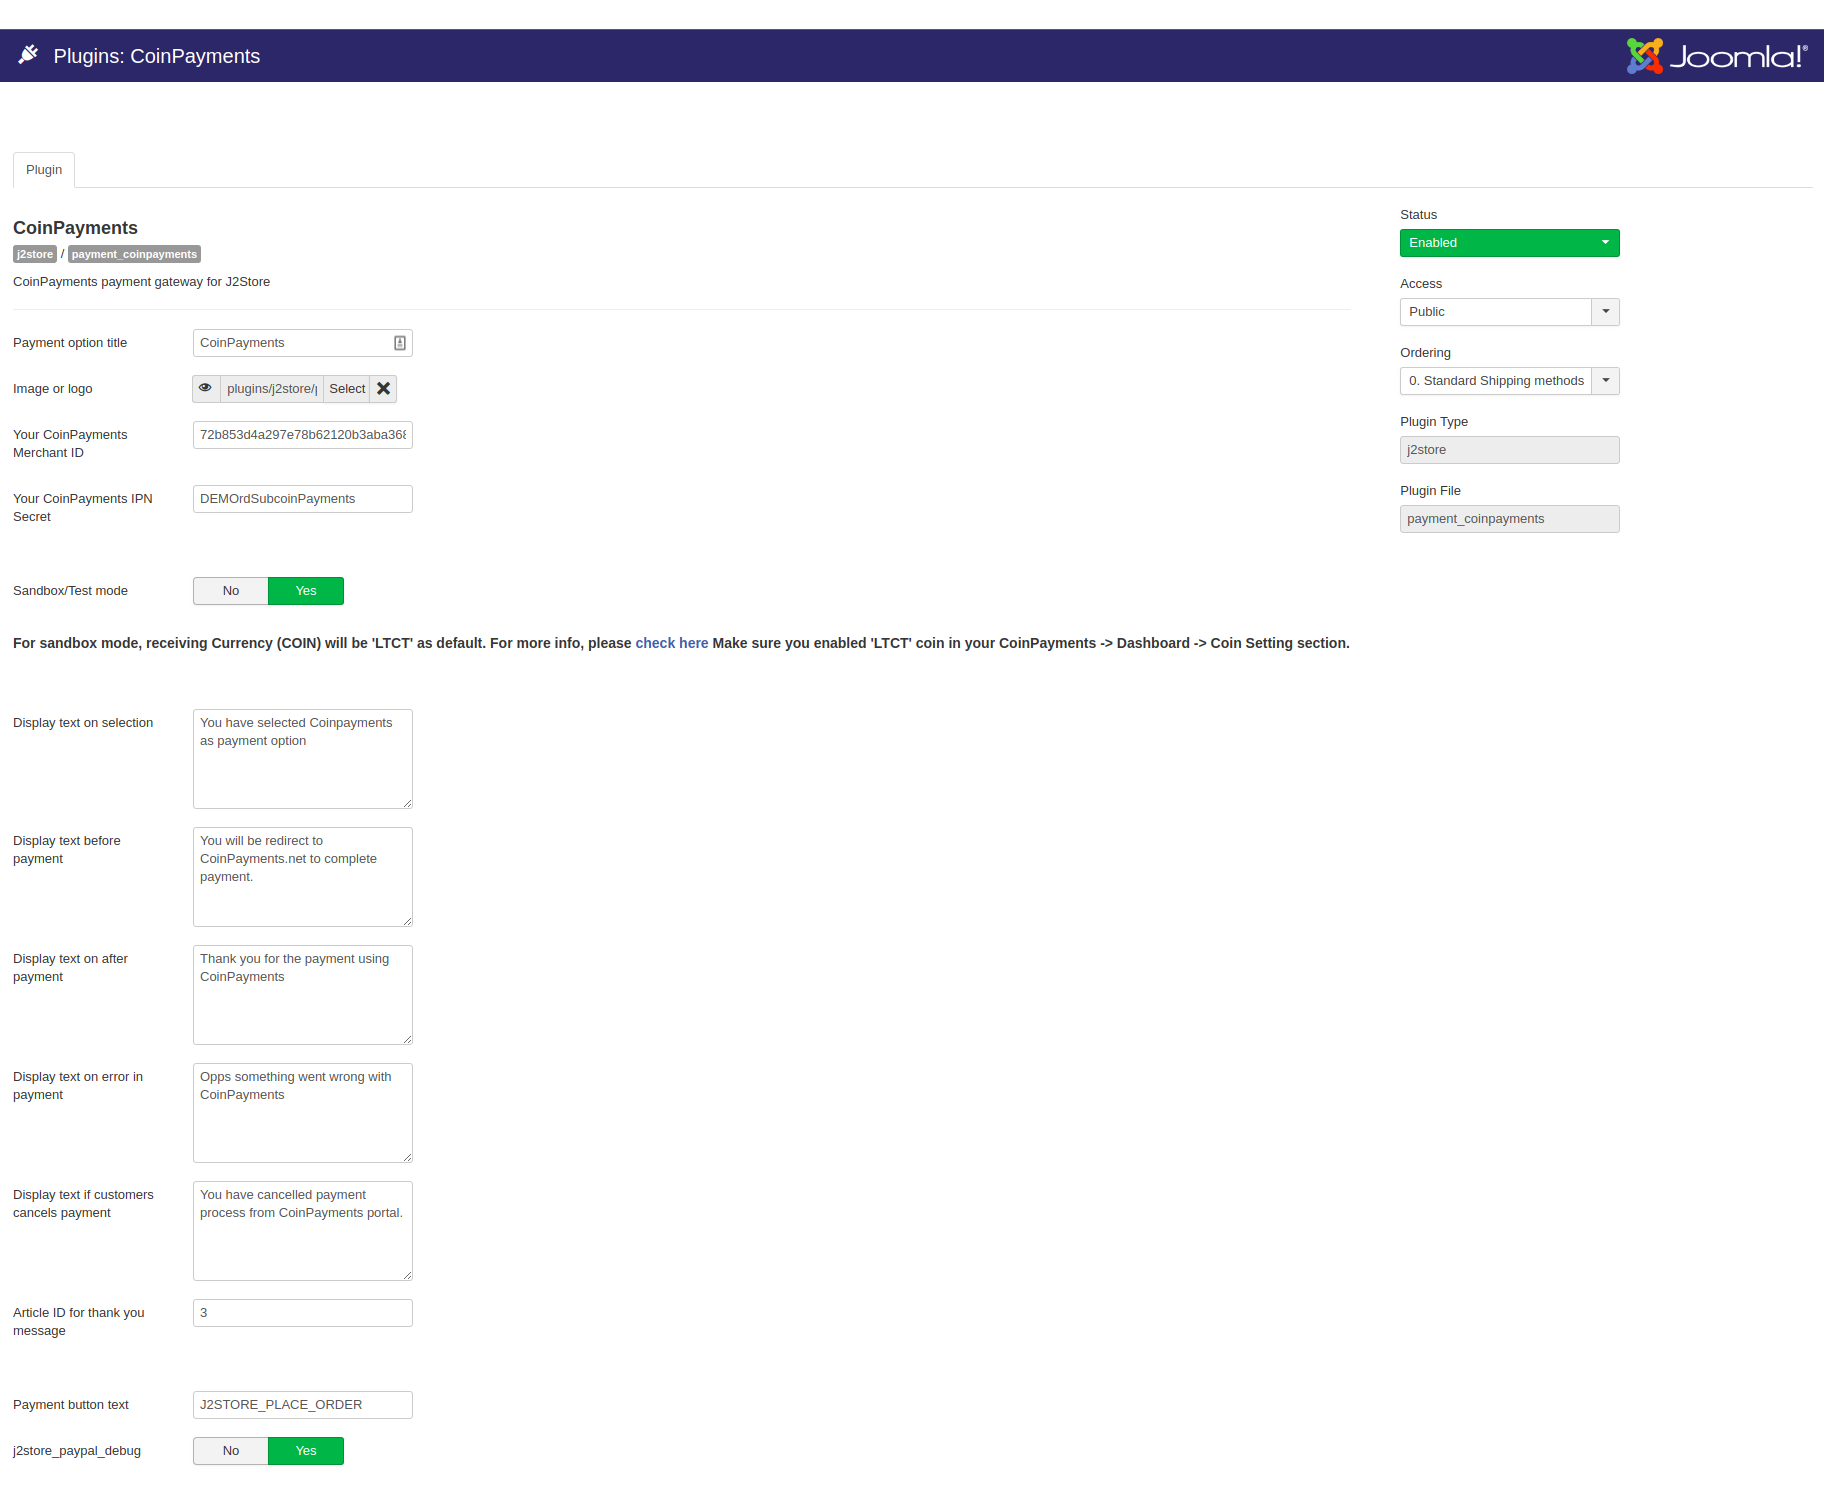Edit the IPN Secret field
This screenshot has width=1824, height=1503.
point(303,499)
